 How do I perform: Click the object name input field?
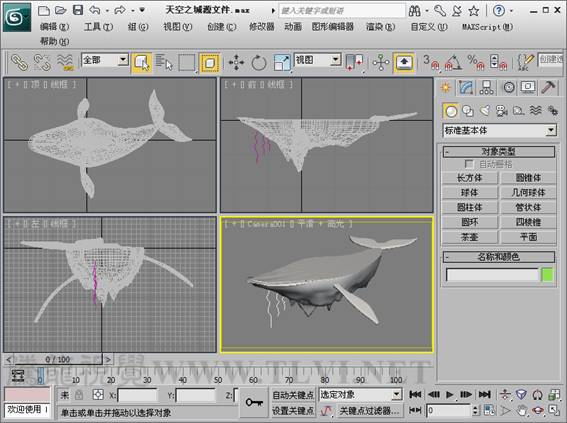(492, 275)
